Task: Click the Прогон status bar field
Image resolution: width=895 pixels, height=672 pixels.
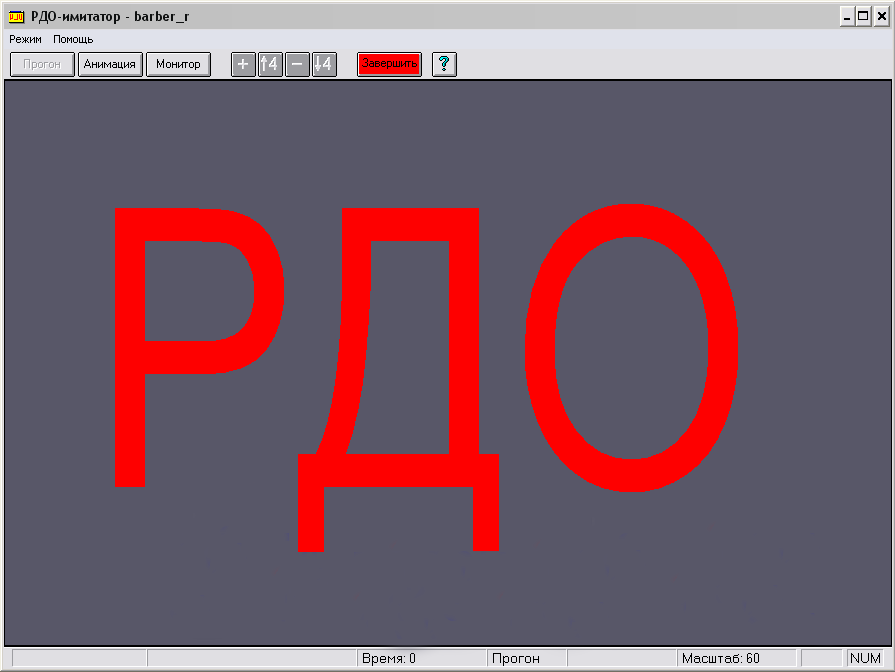Action: coord(527,658)
